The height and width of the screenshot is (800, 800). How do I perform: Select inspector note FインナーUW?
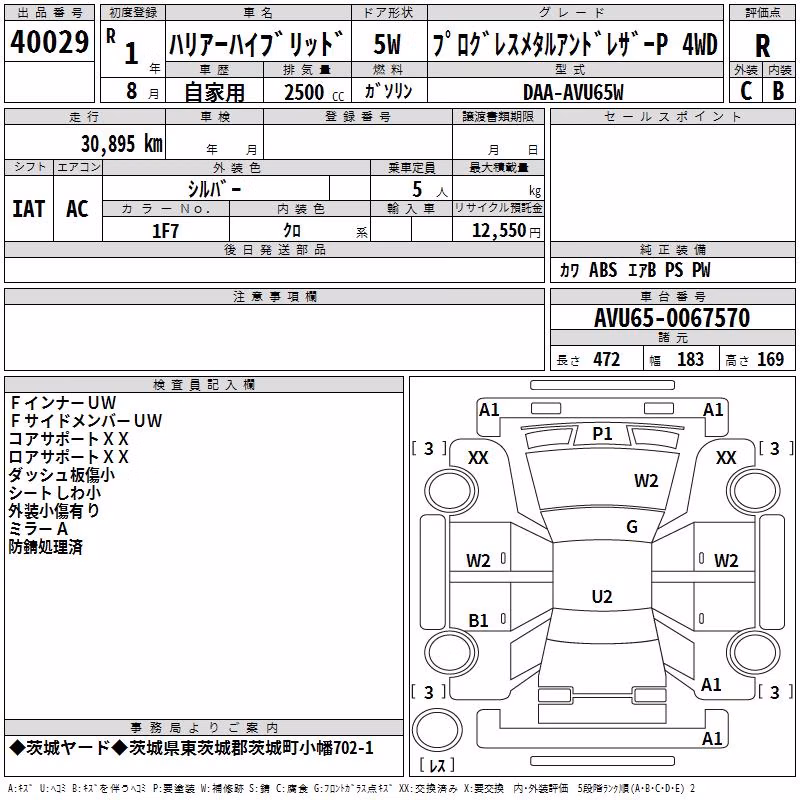pos(63,403)
